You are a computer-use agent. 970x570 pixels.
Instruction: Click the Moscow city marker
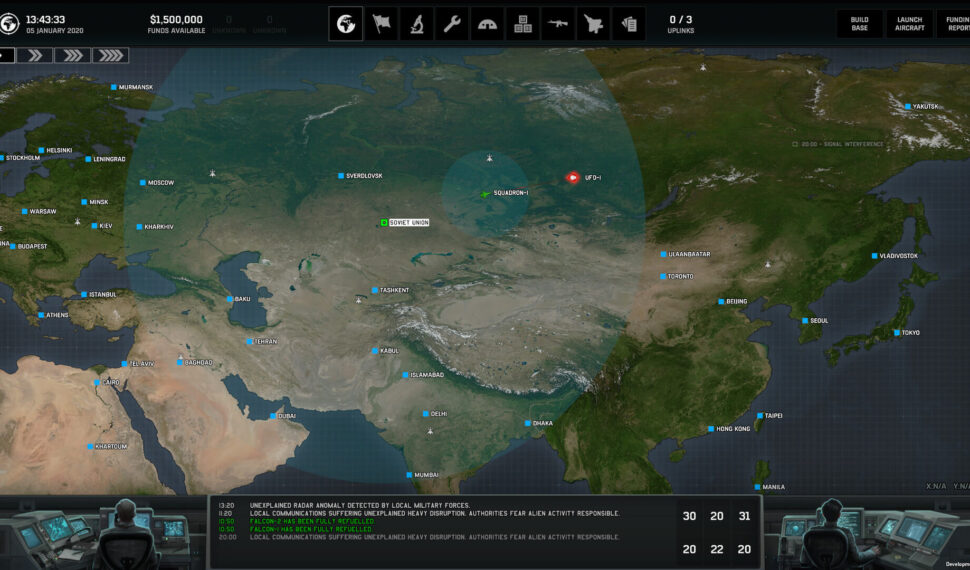(143, 182)
